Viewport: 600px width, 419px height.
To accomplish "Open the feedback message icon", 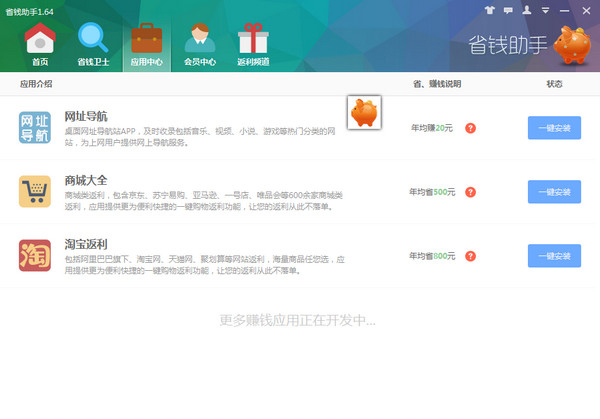I will click(x=508, y=10).
